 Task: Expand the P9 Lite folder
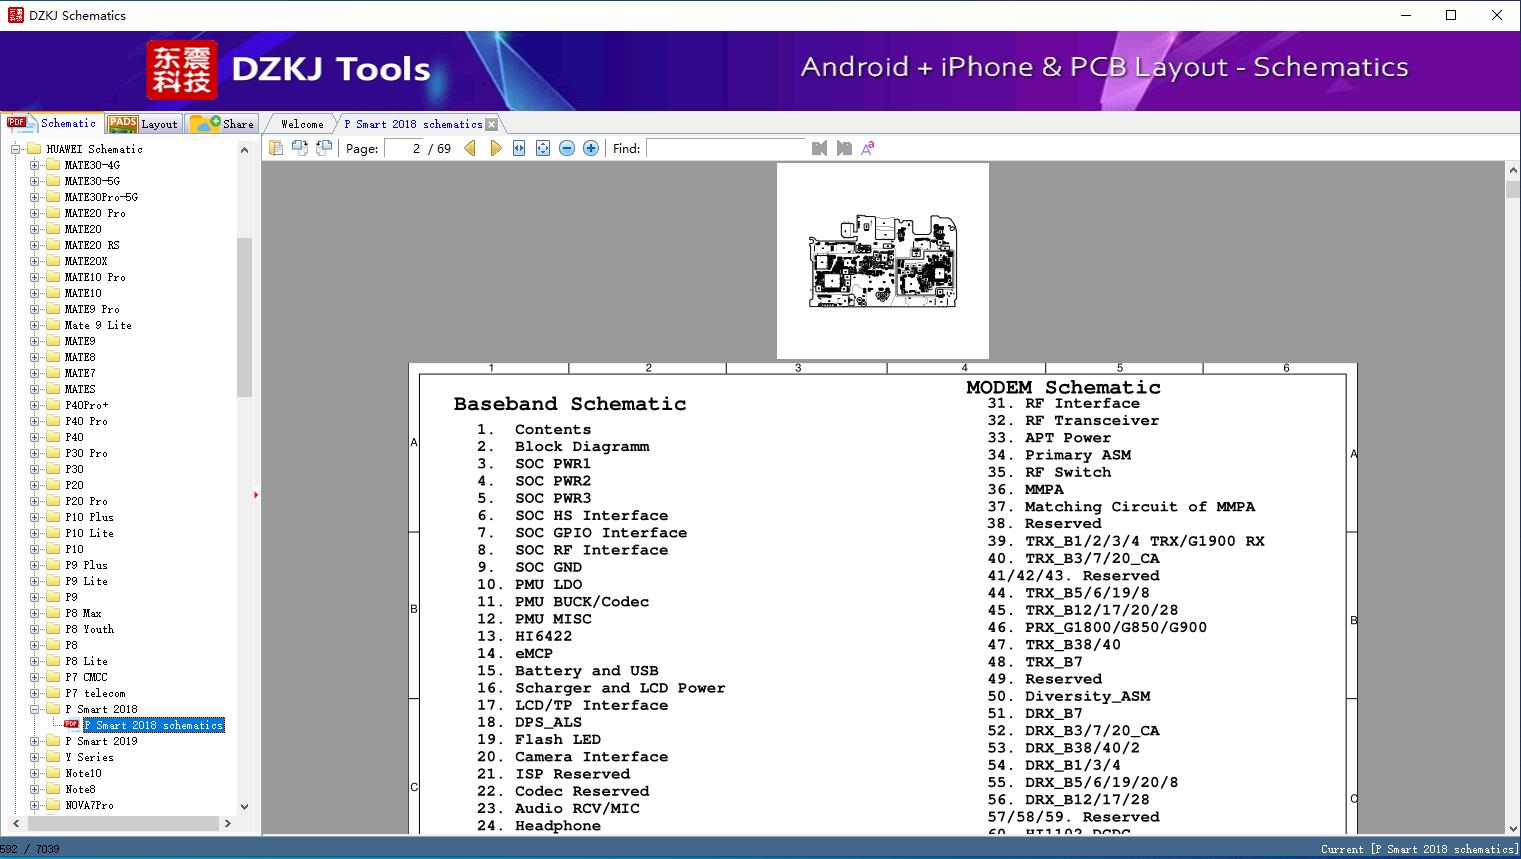click(x=34, y=581)
